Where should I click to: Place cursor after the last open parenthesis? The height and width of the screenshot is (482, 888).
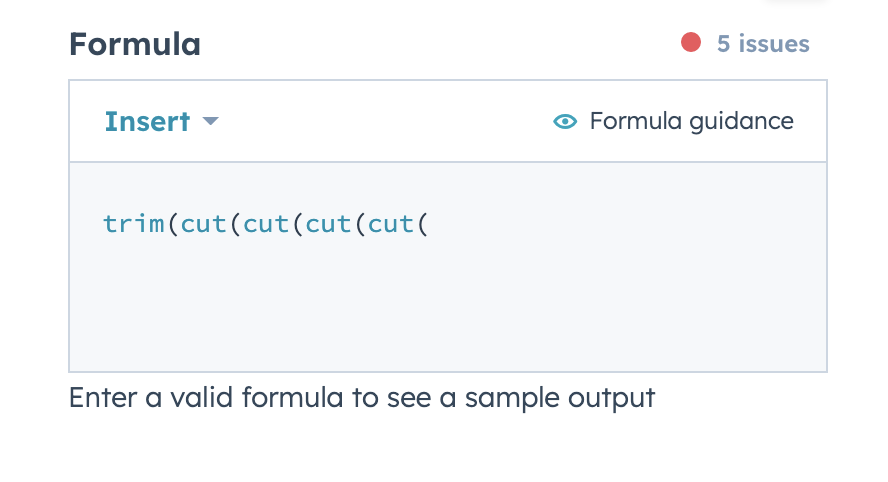(429, 223)
